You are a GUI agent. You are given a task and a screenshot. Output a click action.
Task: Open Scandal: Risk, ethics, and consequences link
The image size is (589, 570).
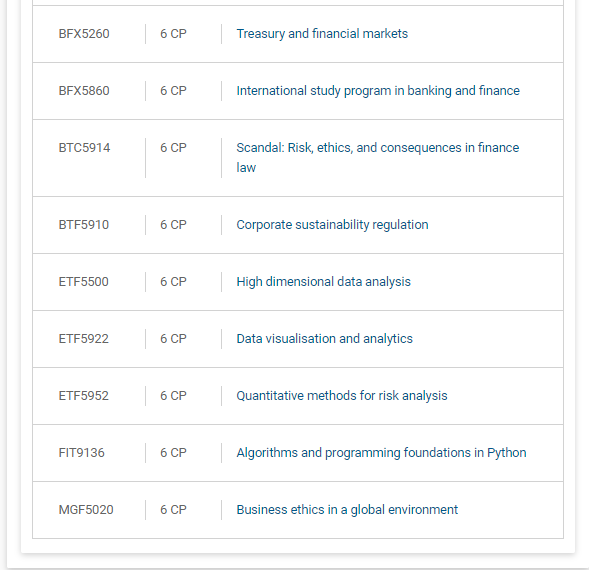[378, 157]
